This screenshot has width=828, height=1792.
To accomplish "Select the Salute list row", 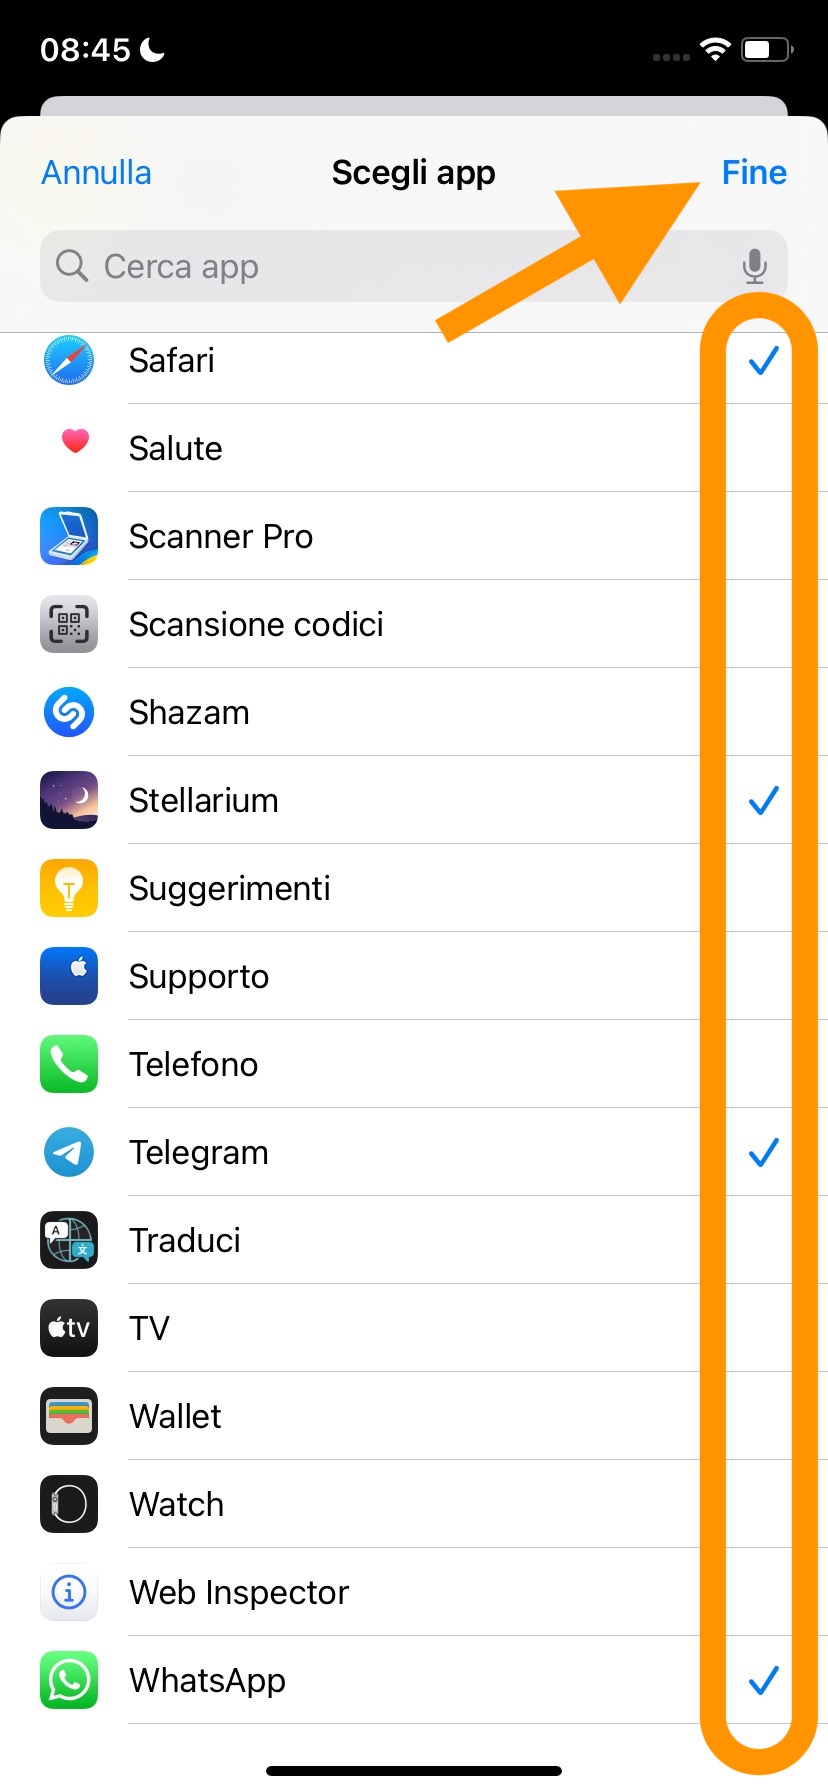I will pos(400,448).
